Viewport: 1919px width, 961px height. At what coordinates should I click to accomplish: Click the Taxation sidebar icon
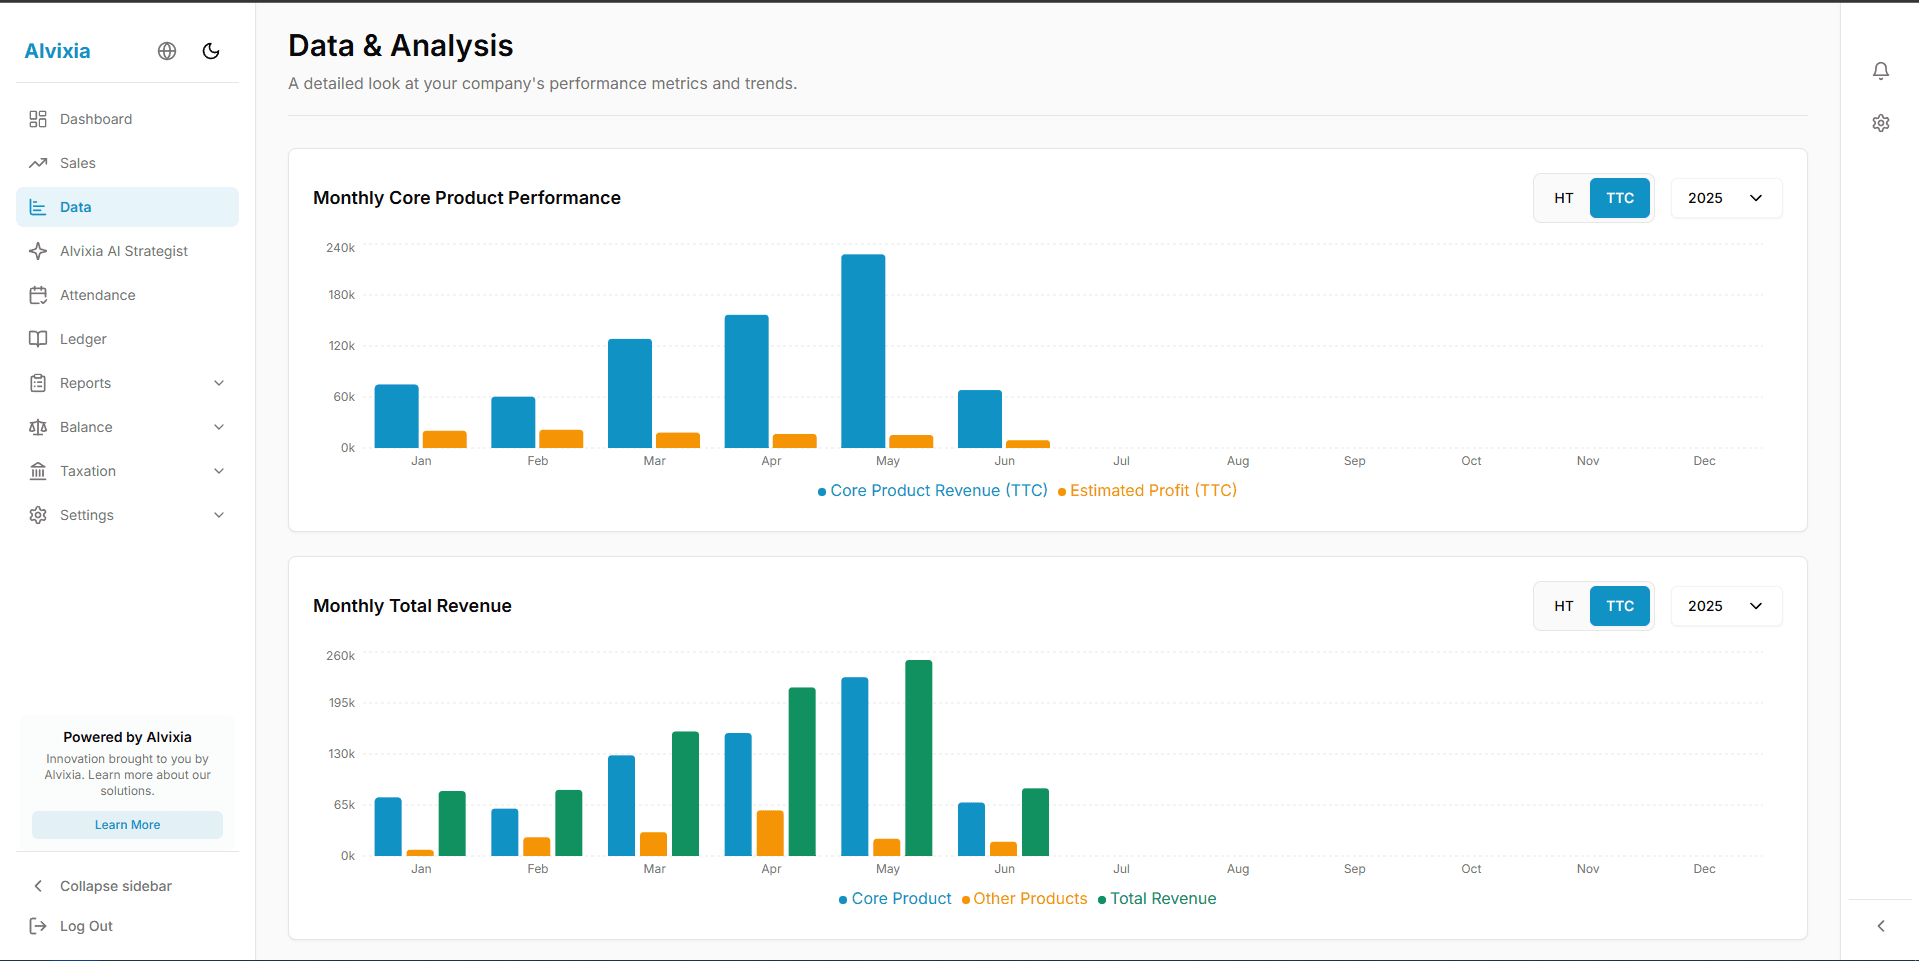click(38, 471)
